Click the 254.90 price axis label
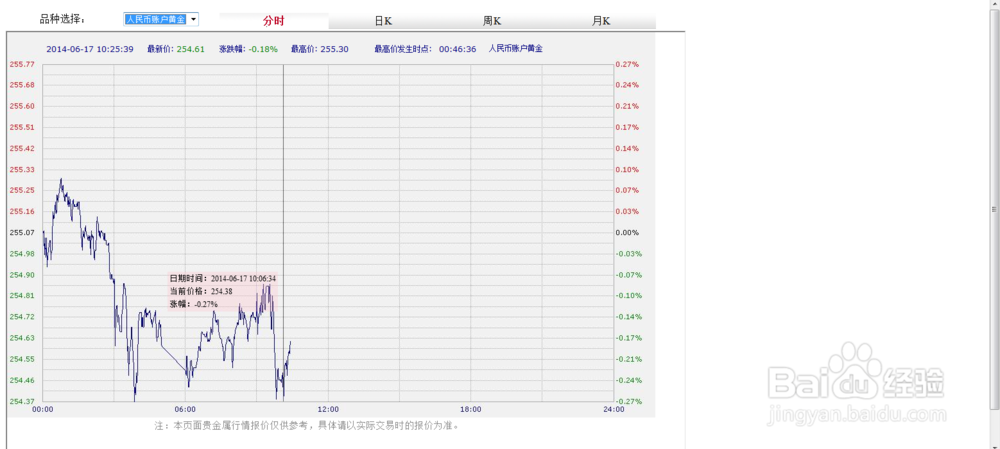This screenshot has height=449, width=1000. (22, 275)
